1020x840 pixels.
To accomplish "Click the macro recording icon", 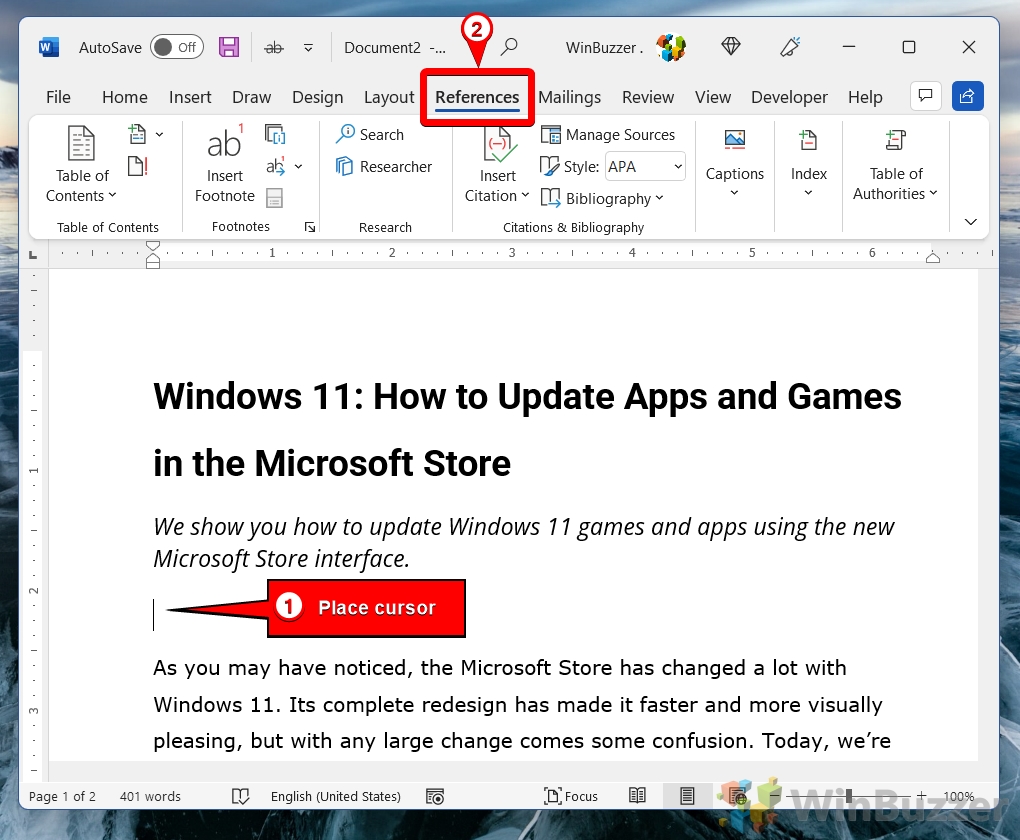I will tap(435, 796).
